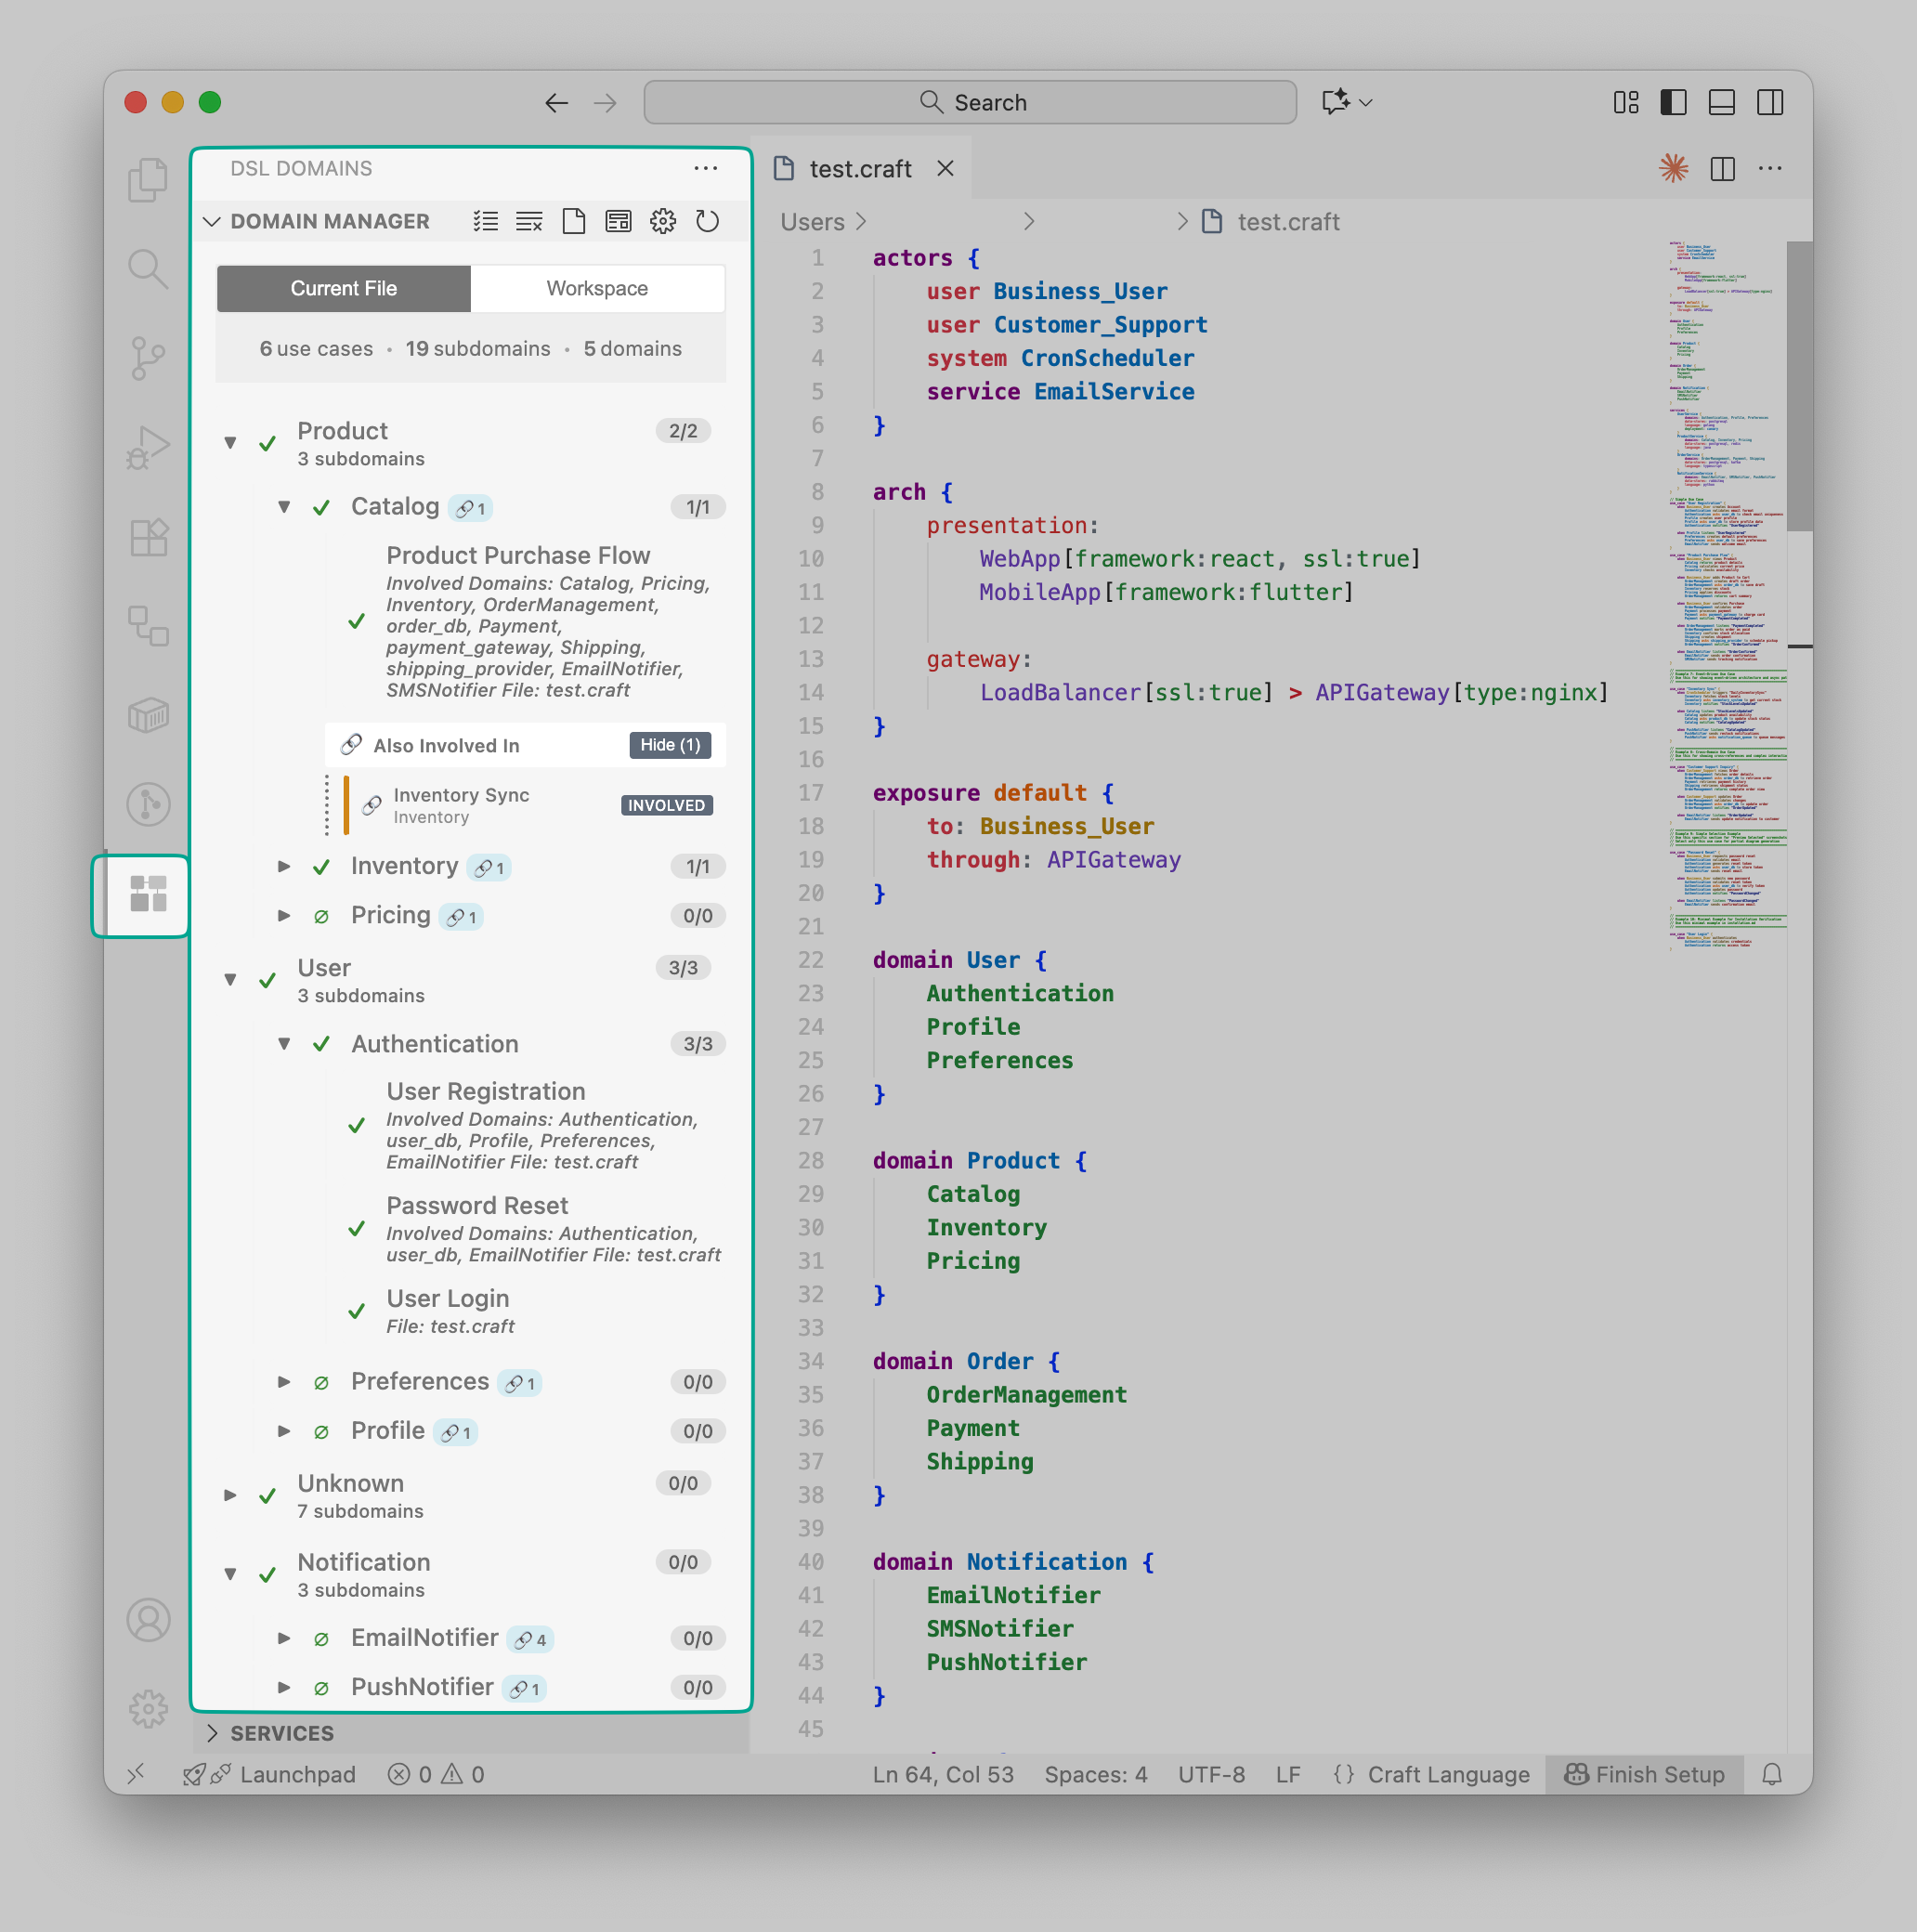This screenshot has width=1917, height=1932.
Task: Open DSL Domains more actions menu
Action: 706,168
